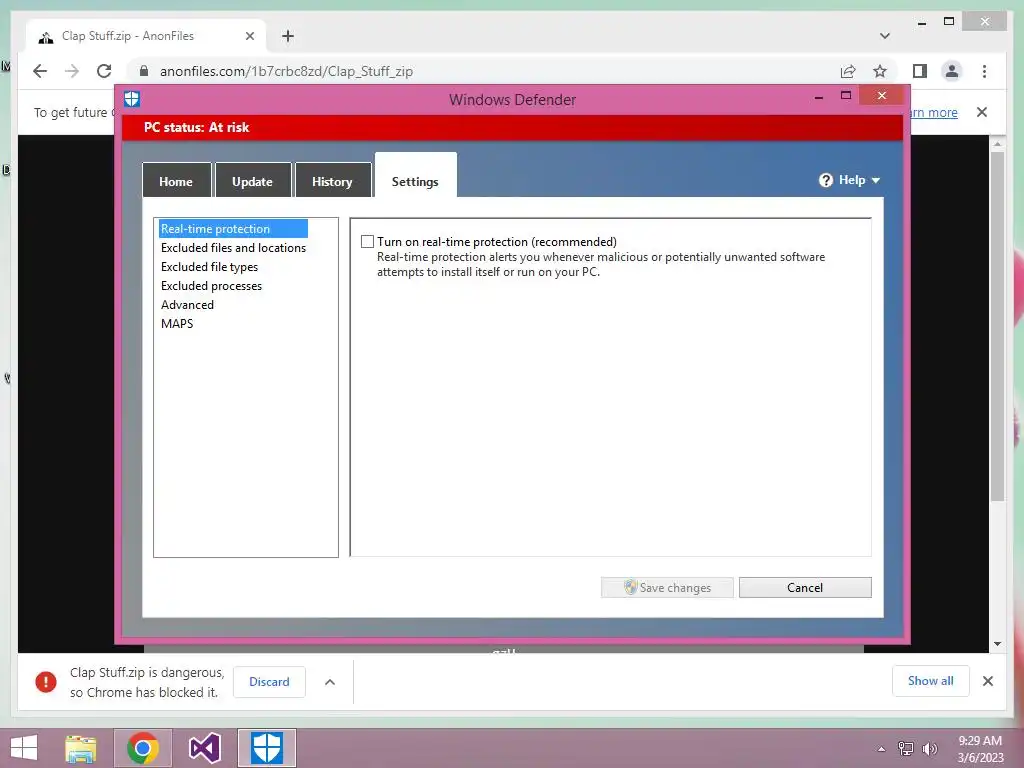Click the site lock icon in address bar
Image resolution: width=1024 pixels, height=768 pixels.
tap(144, 71)
